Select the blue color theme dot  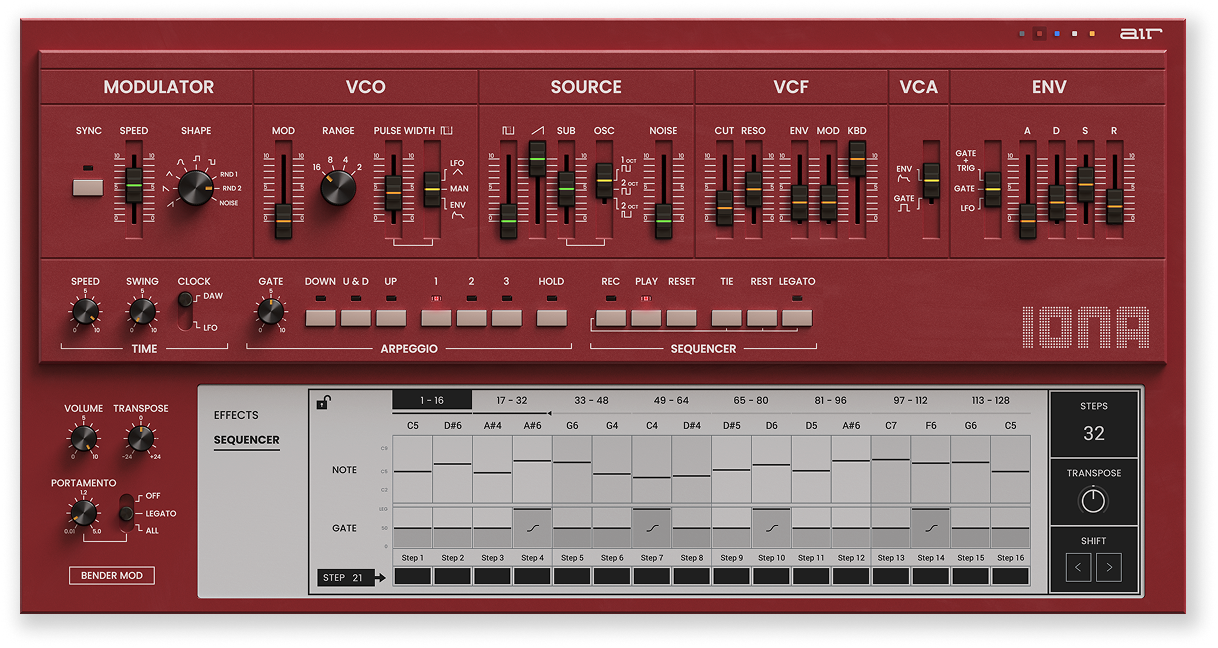point(1057,34)
